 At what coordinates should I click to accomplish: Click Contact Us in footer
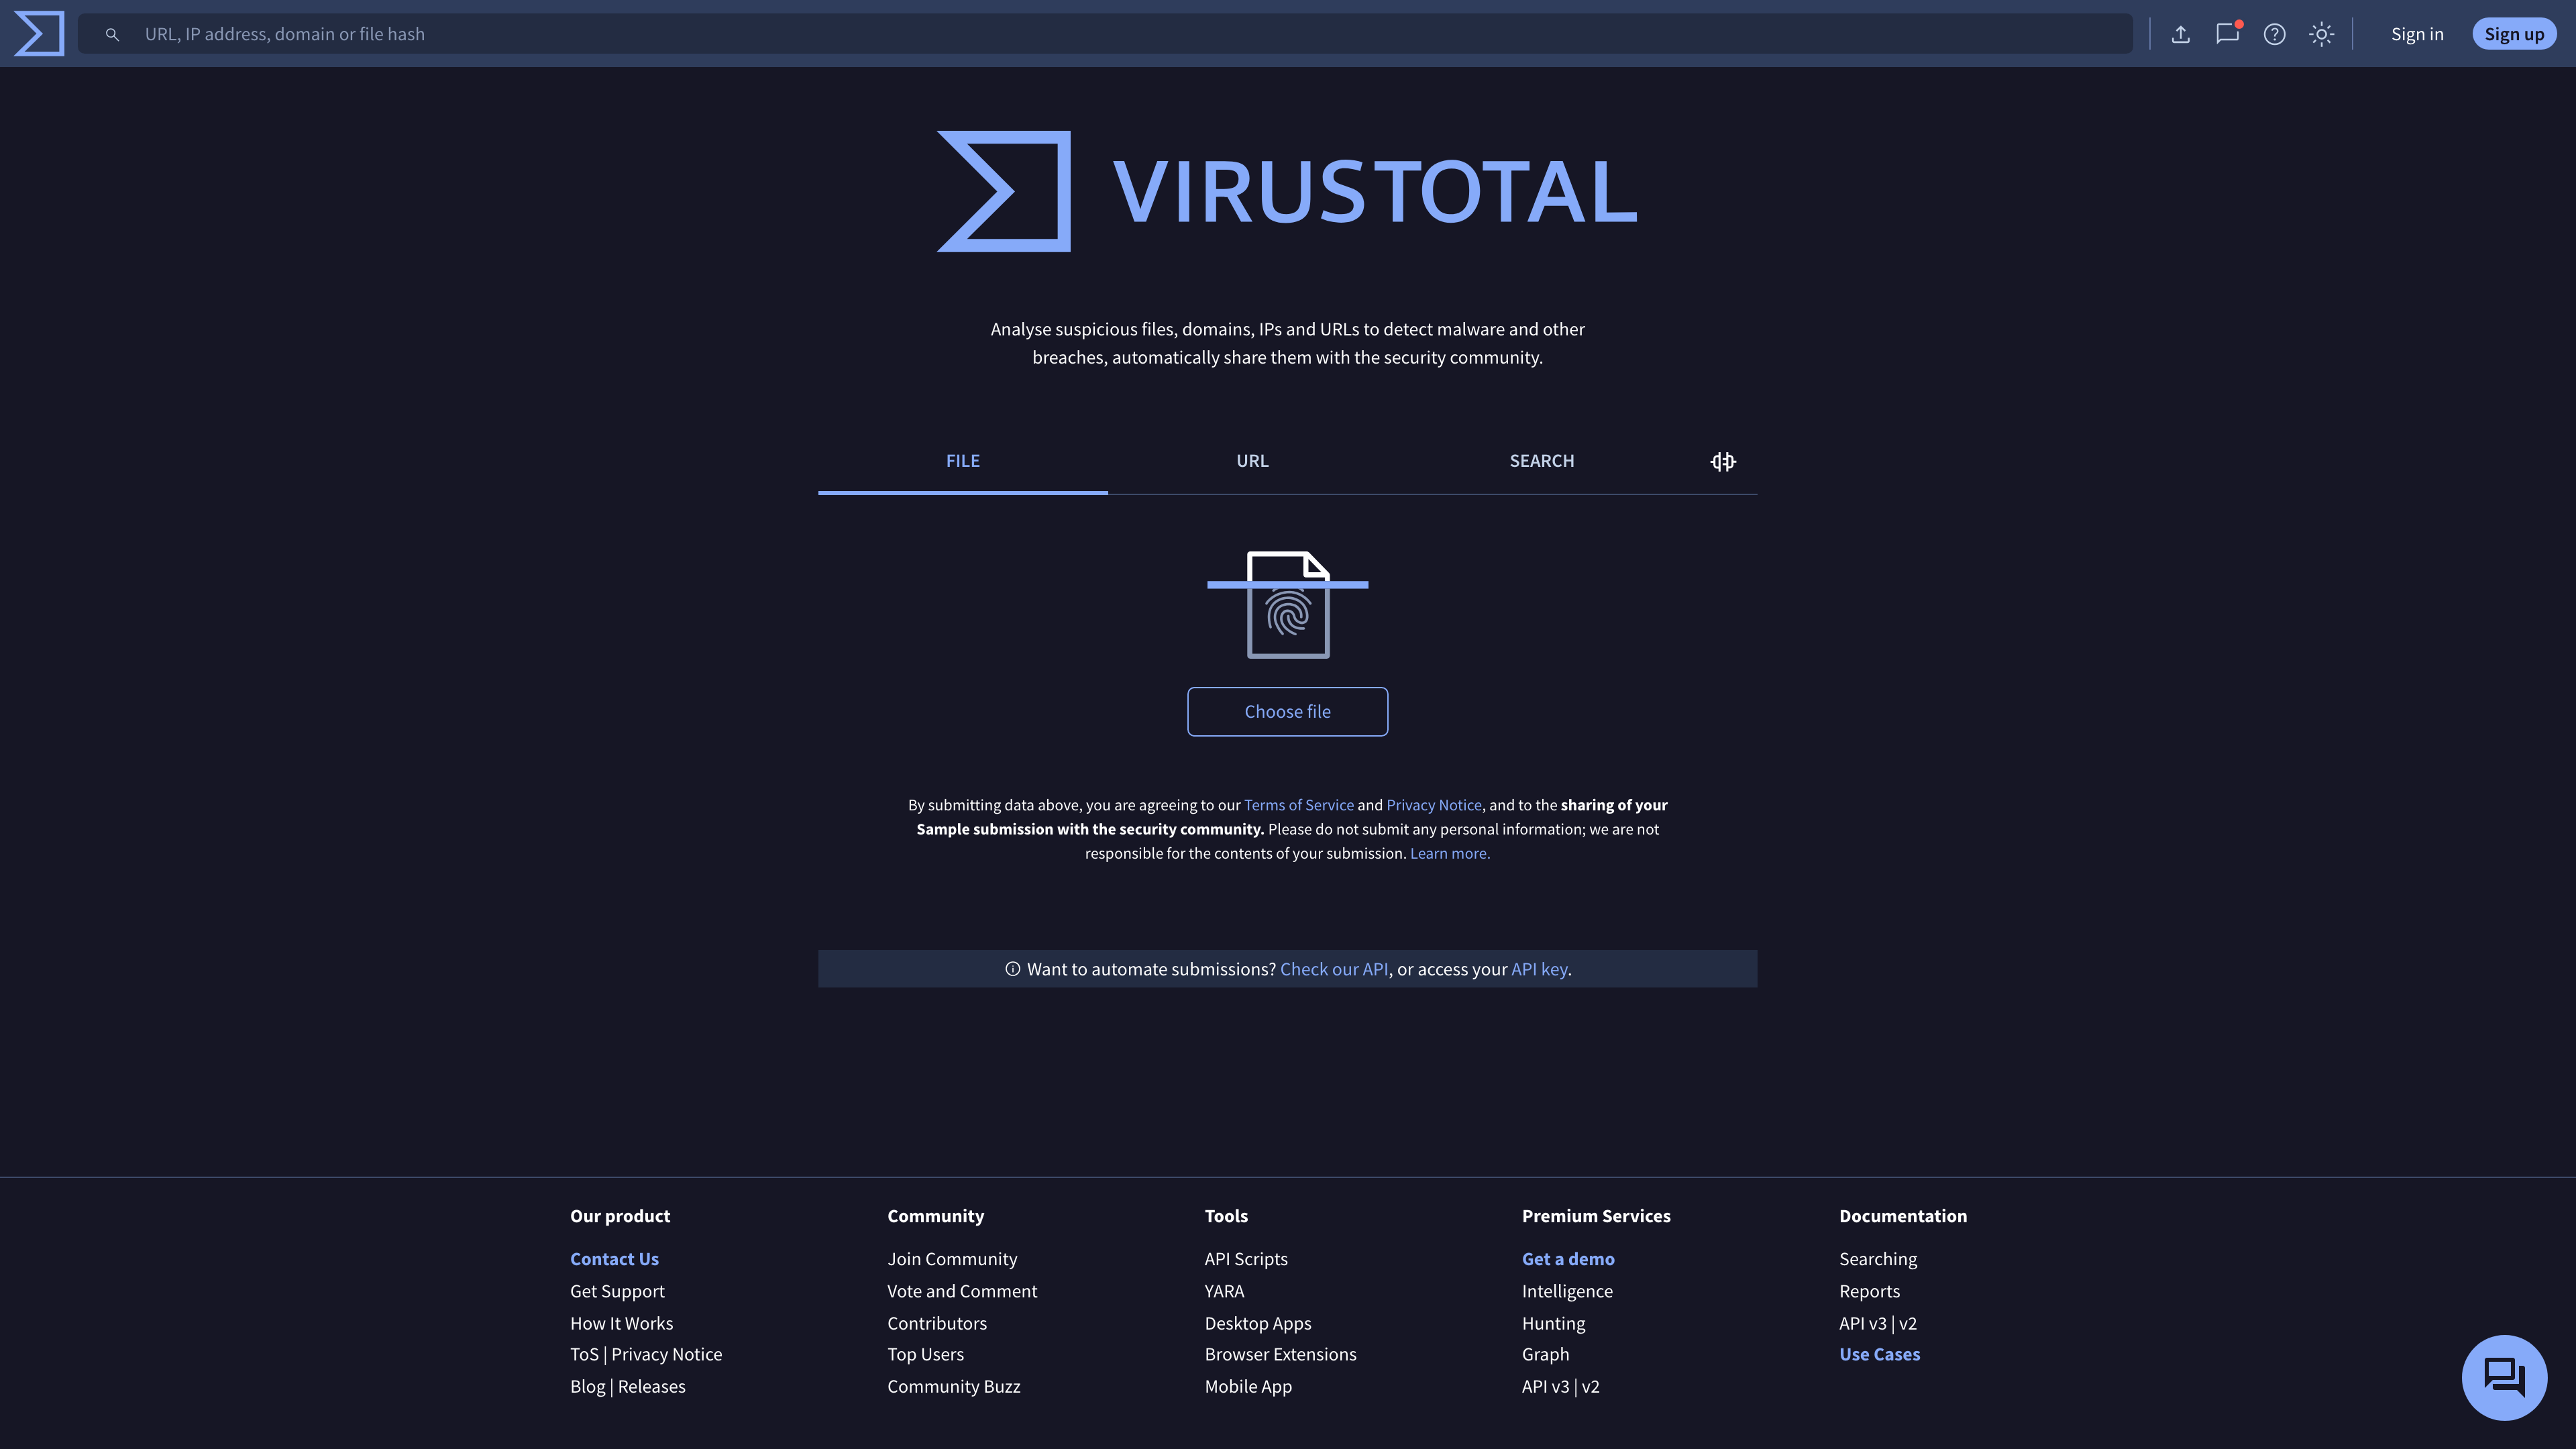614,1259
